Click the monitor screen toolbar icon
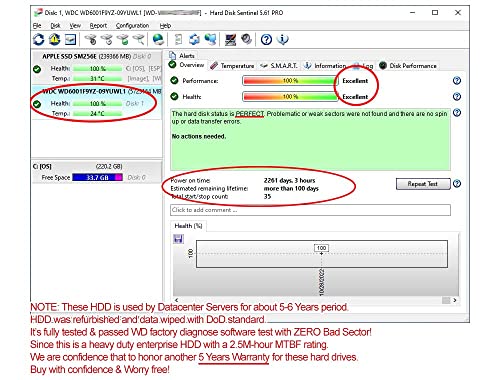The height and width of the screenshot is (380, 500). point(230,40)
